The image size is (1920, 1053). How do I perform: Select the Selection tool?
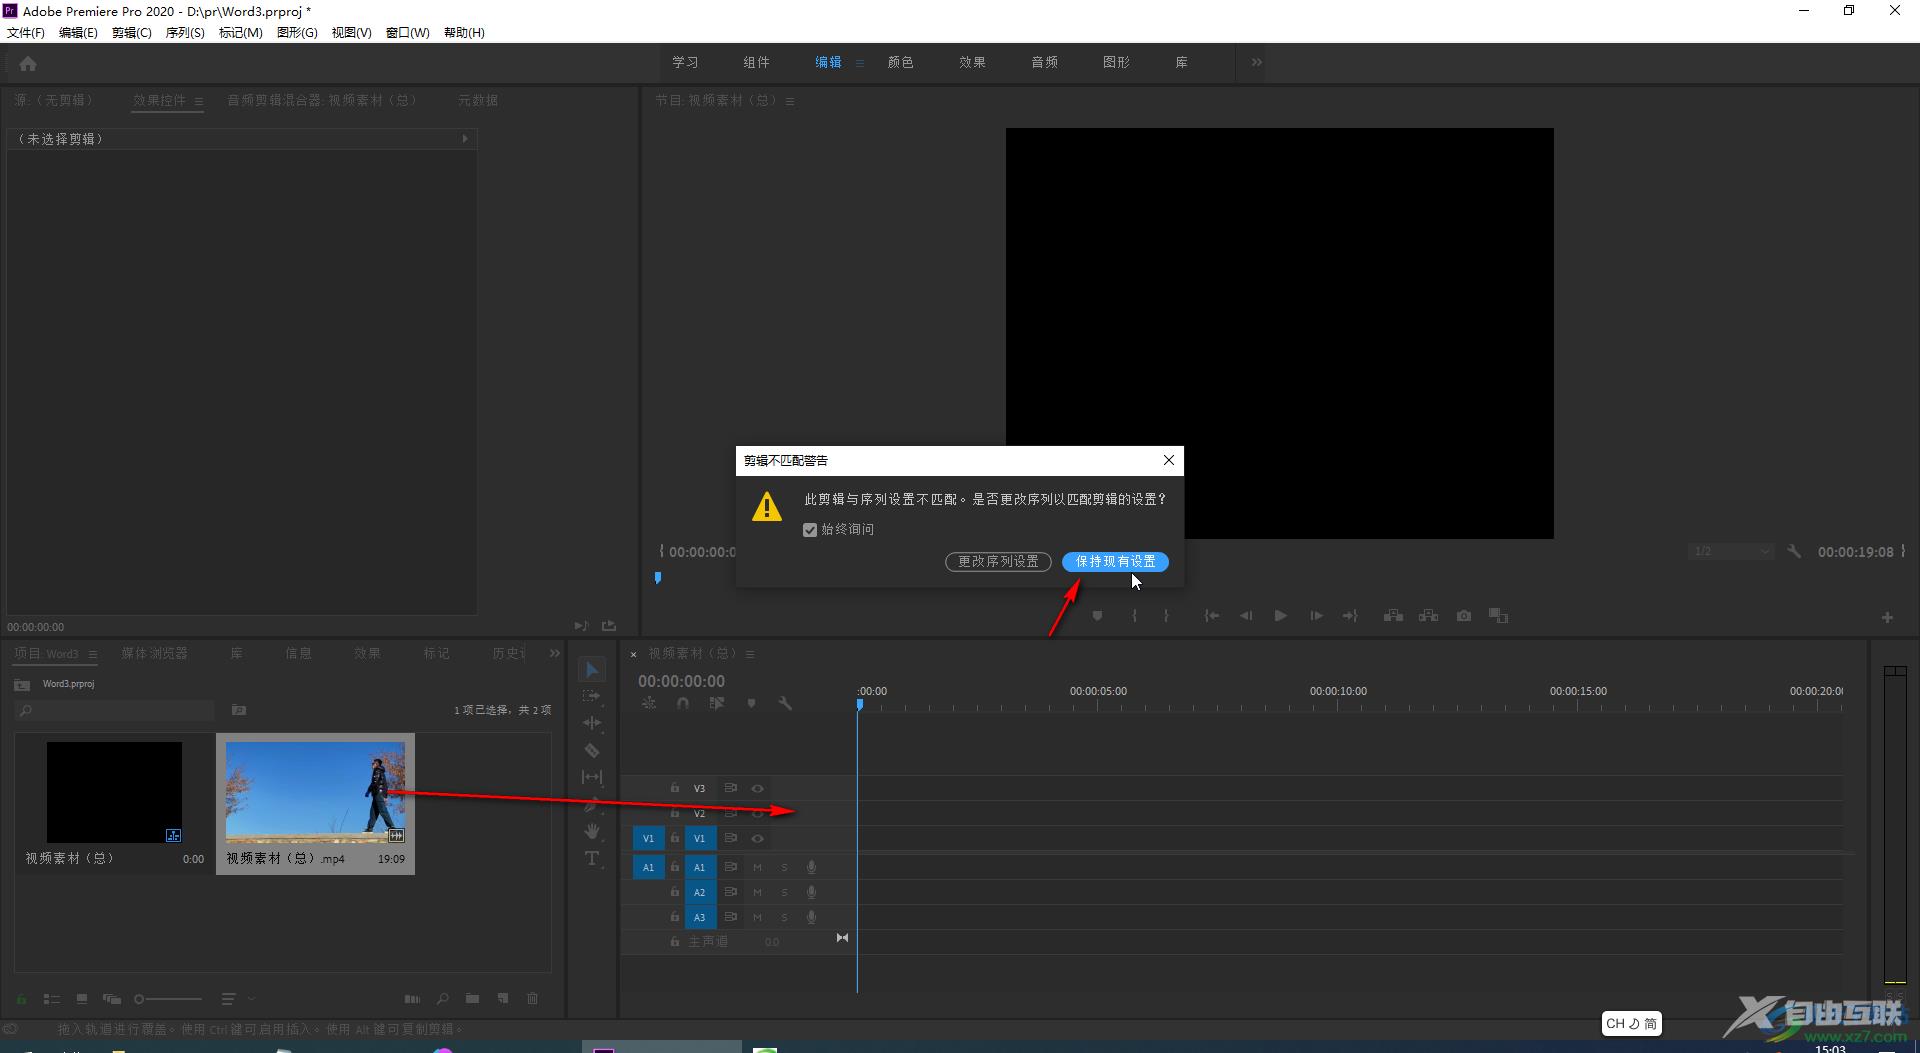[592, 669]
